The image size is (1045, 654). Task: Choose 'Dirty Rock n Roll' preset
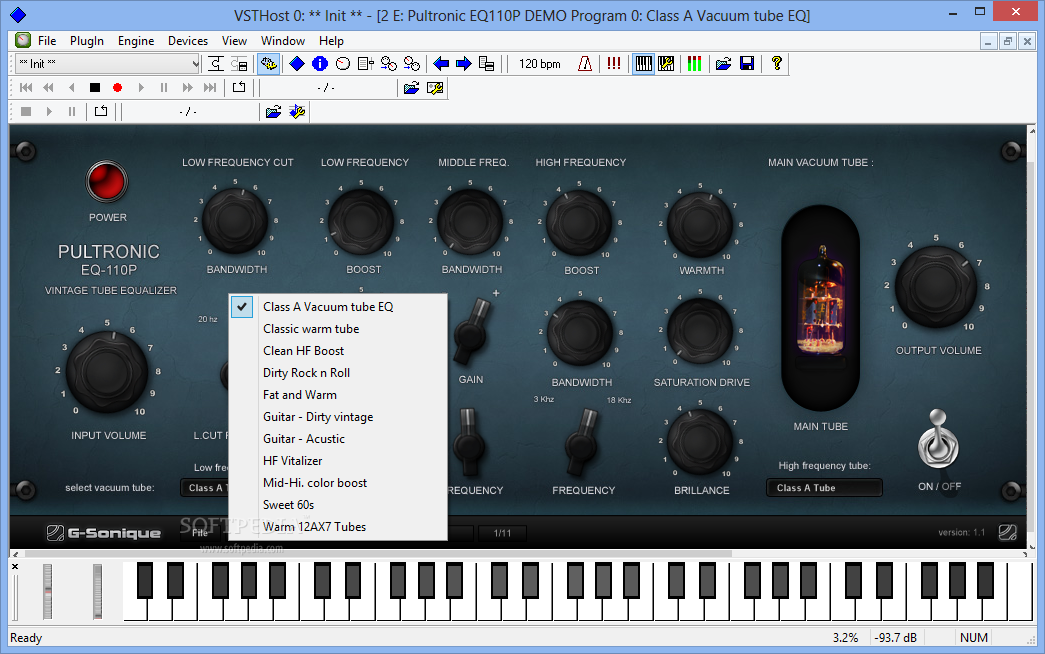338,373
